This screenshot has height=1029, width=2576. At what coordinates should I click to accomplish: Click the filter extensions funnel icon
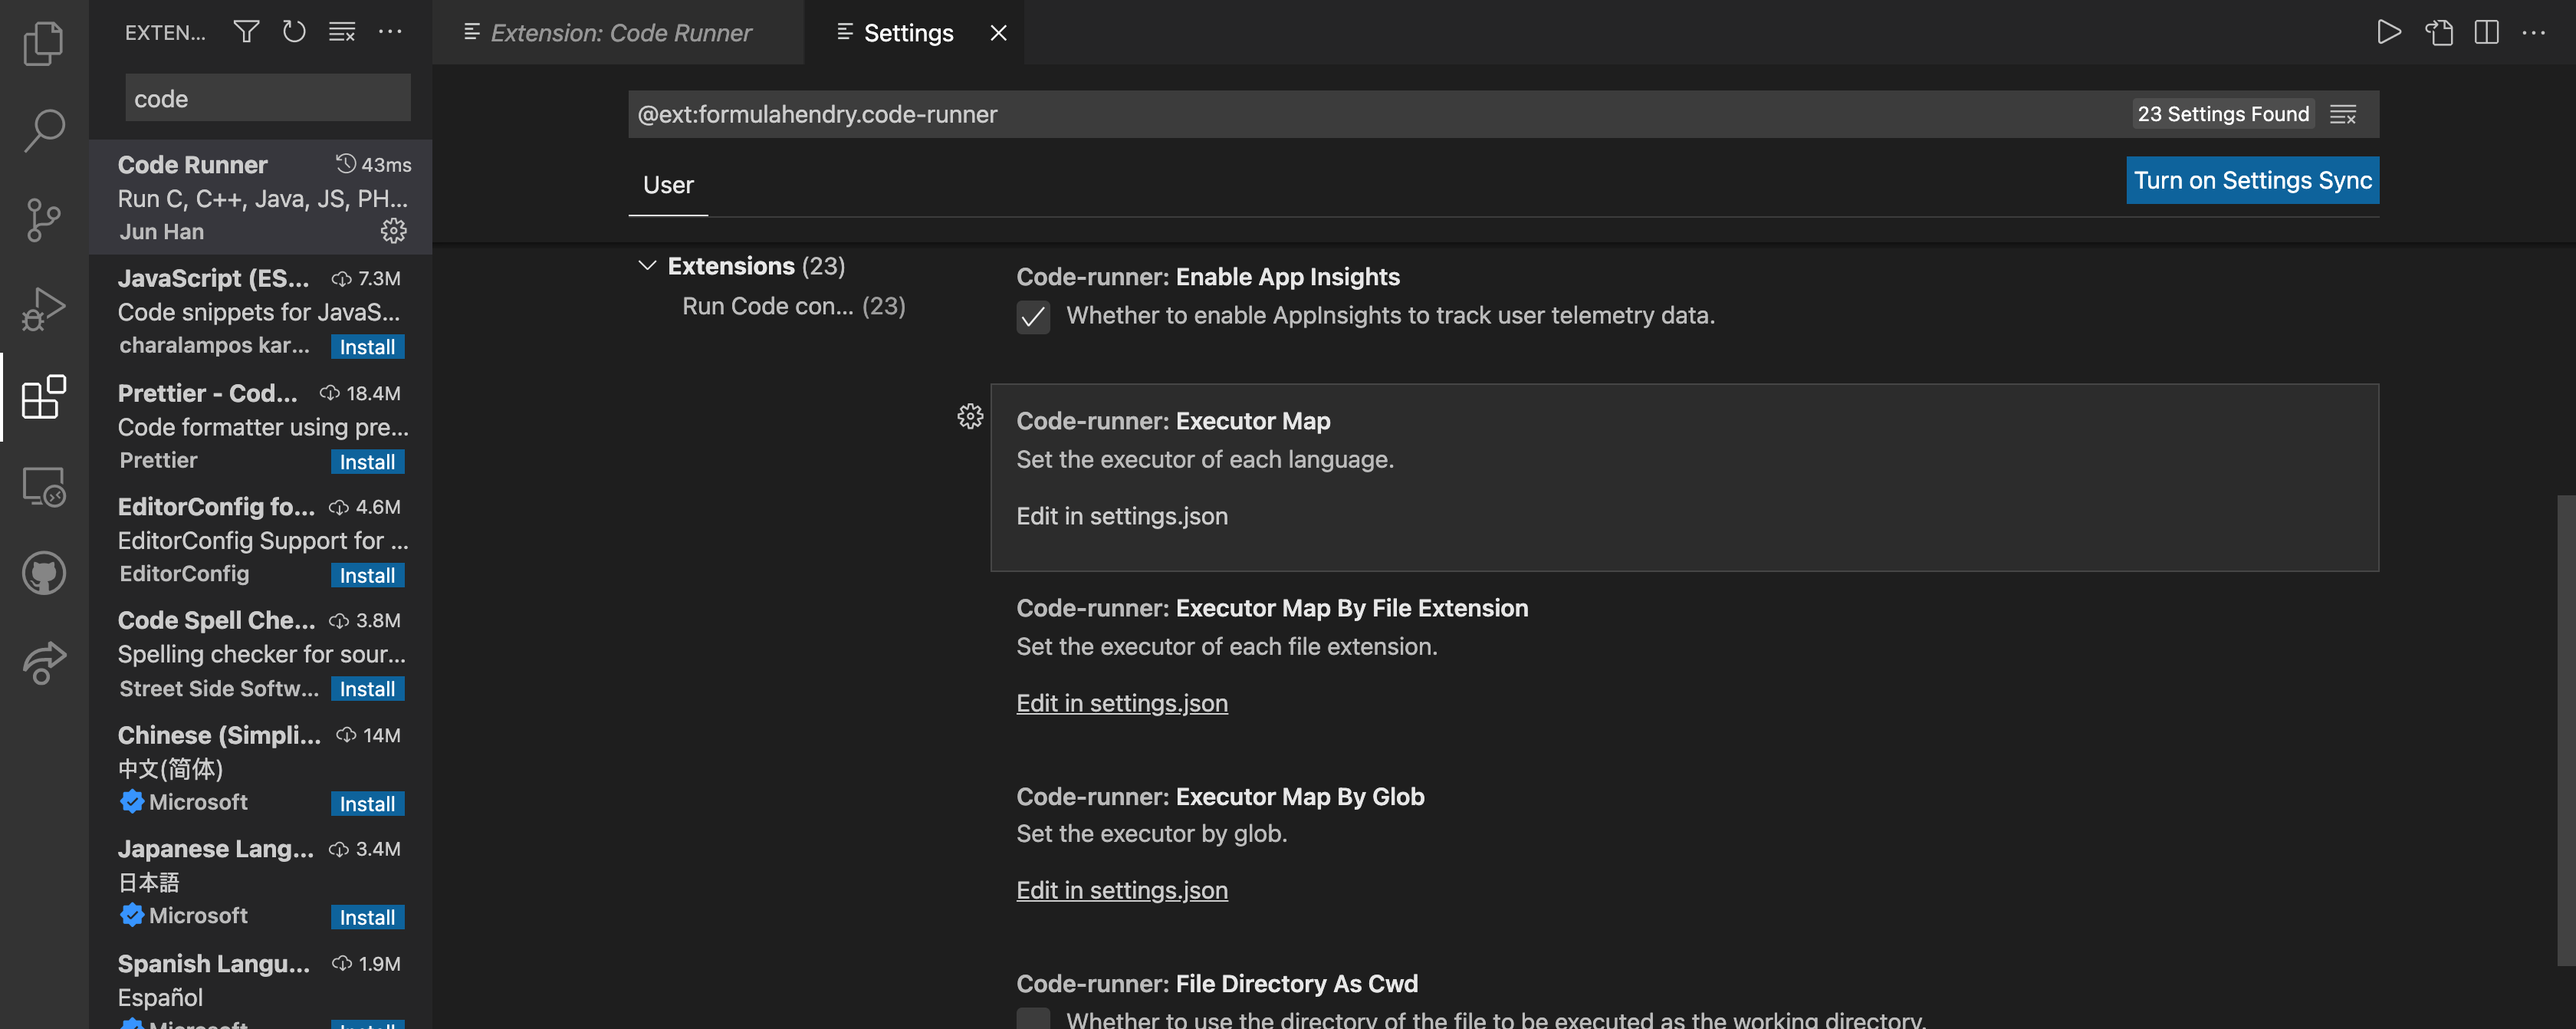pyautogui.click(x=246, y=32)
